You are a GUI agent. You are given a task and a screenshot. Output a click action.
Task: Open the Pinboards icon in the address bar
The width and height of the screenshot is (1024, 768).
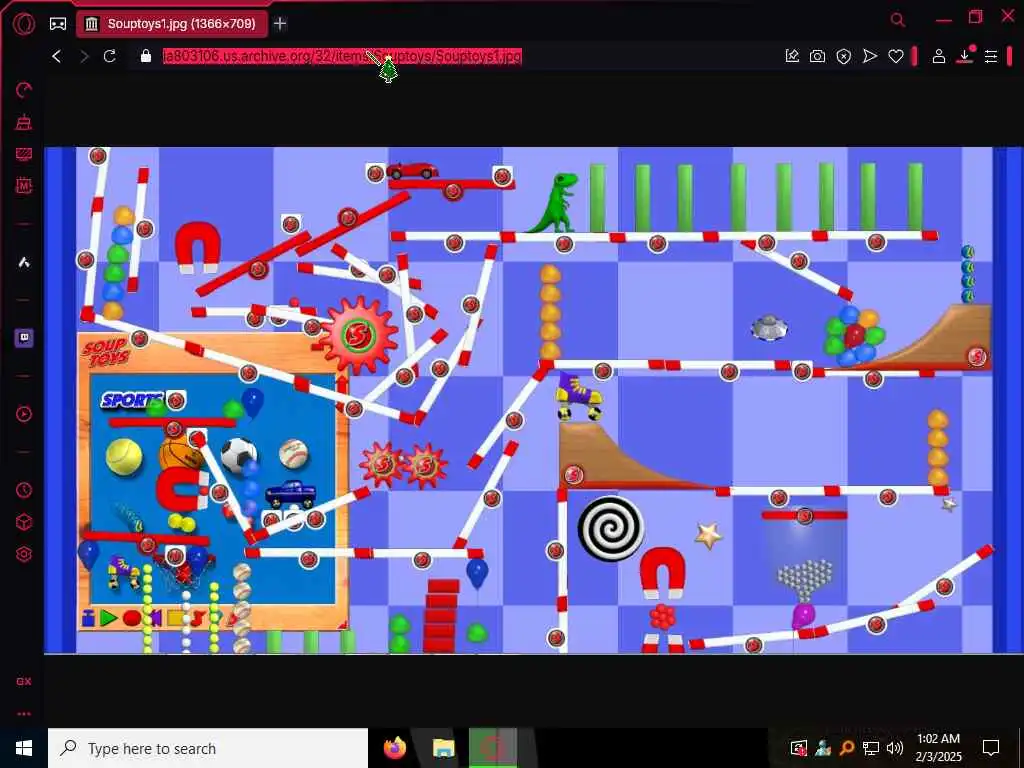tap(792, 56)
